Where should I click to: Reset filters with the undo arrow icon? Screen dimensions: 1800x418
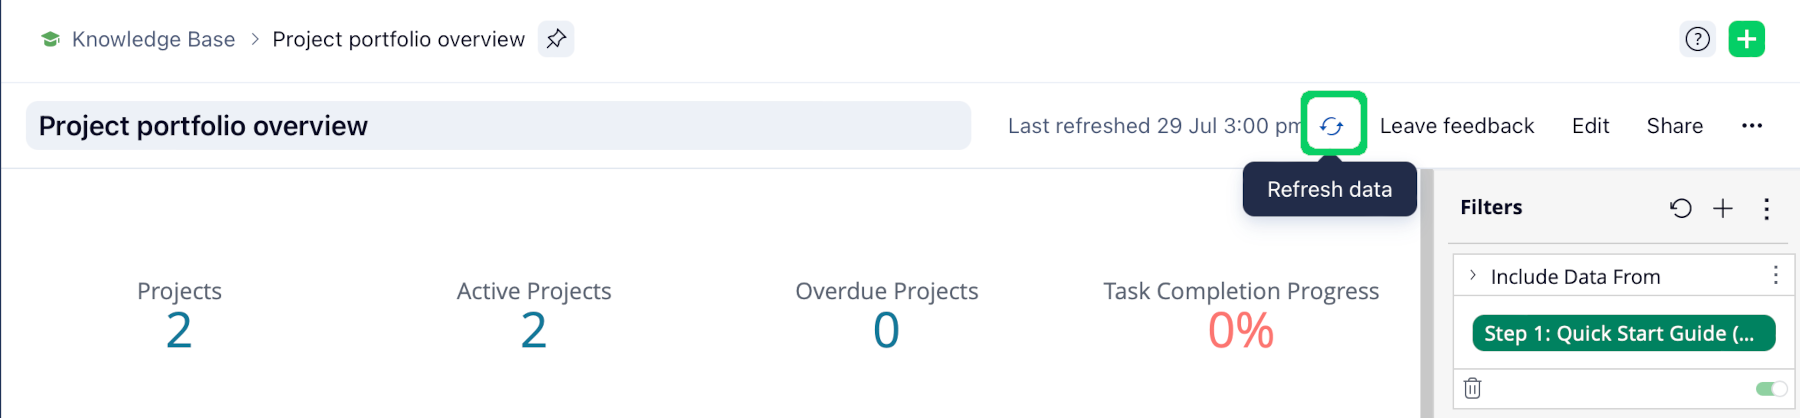[x=1680, y=208]
